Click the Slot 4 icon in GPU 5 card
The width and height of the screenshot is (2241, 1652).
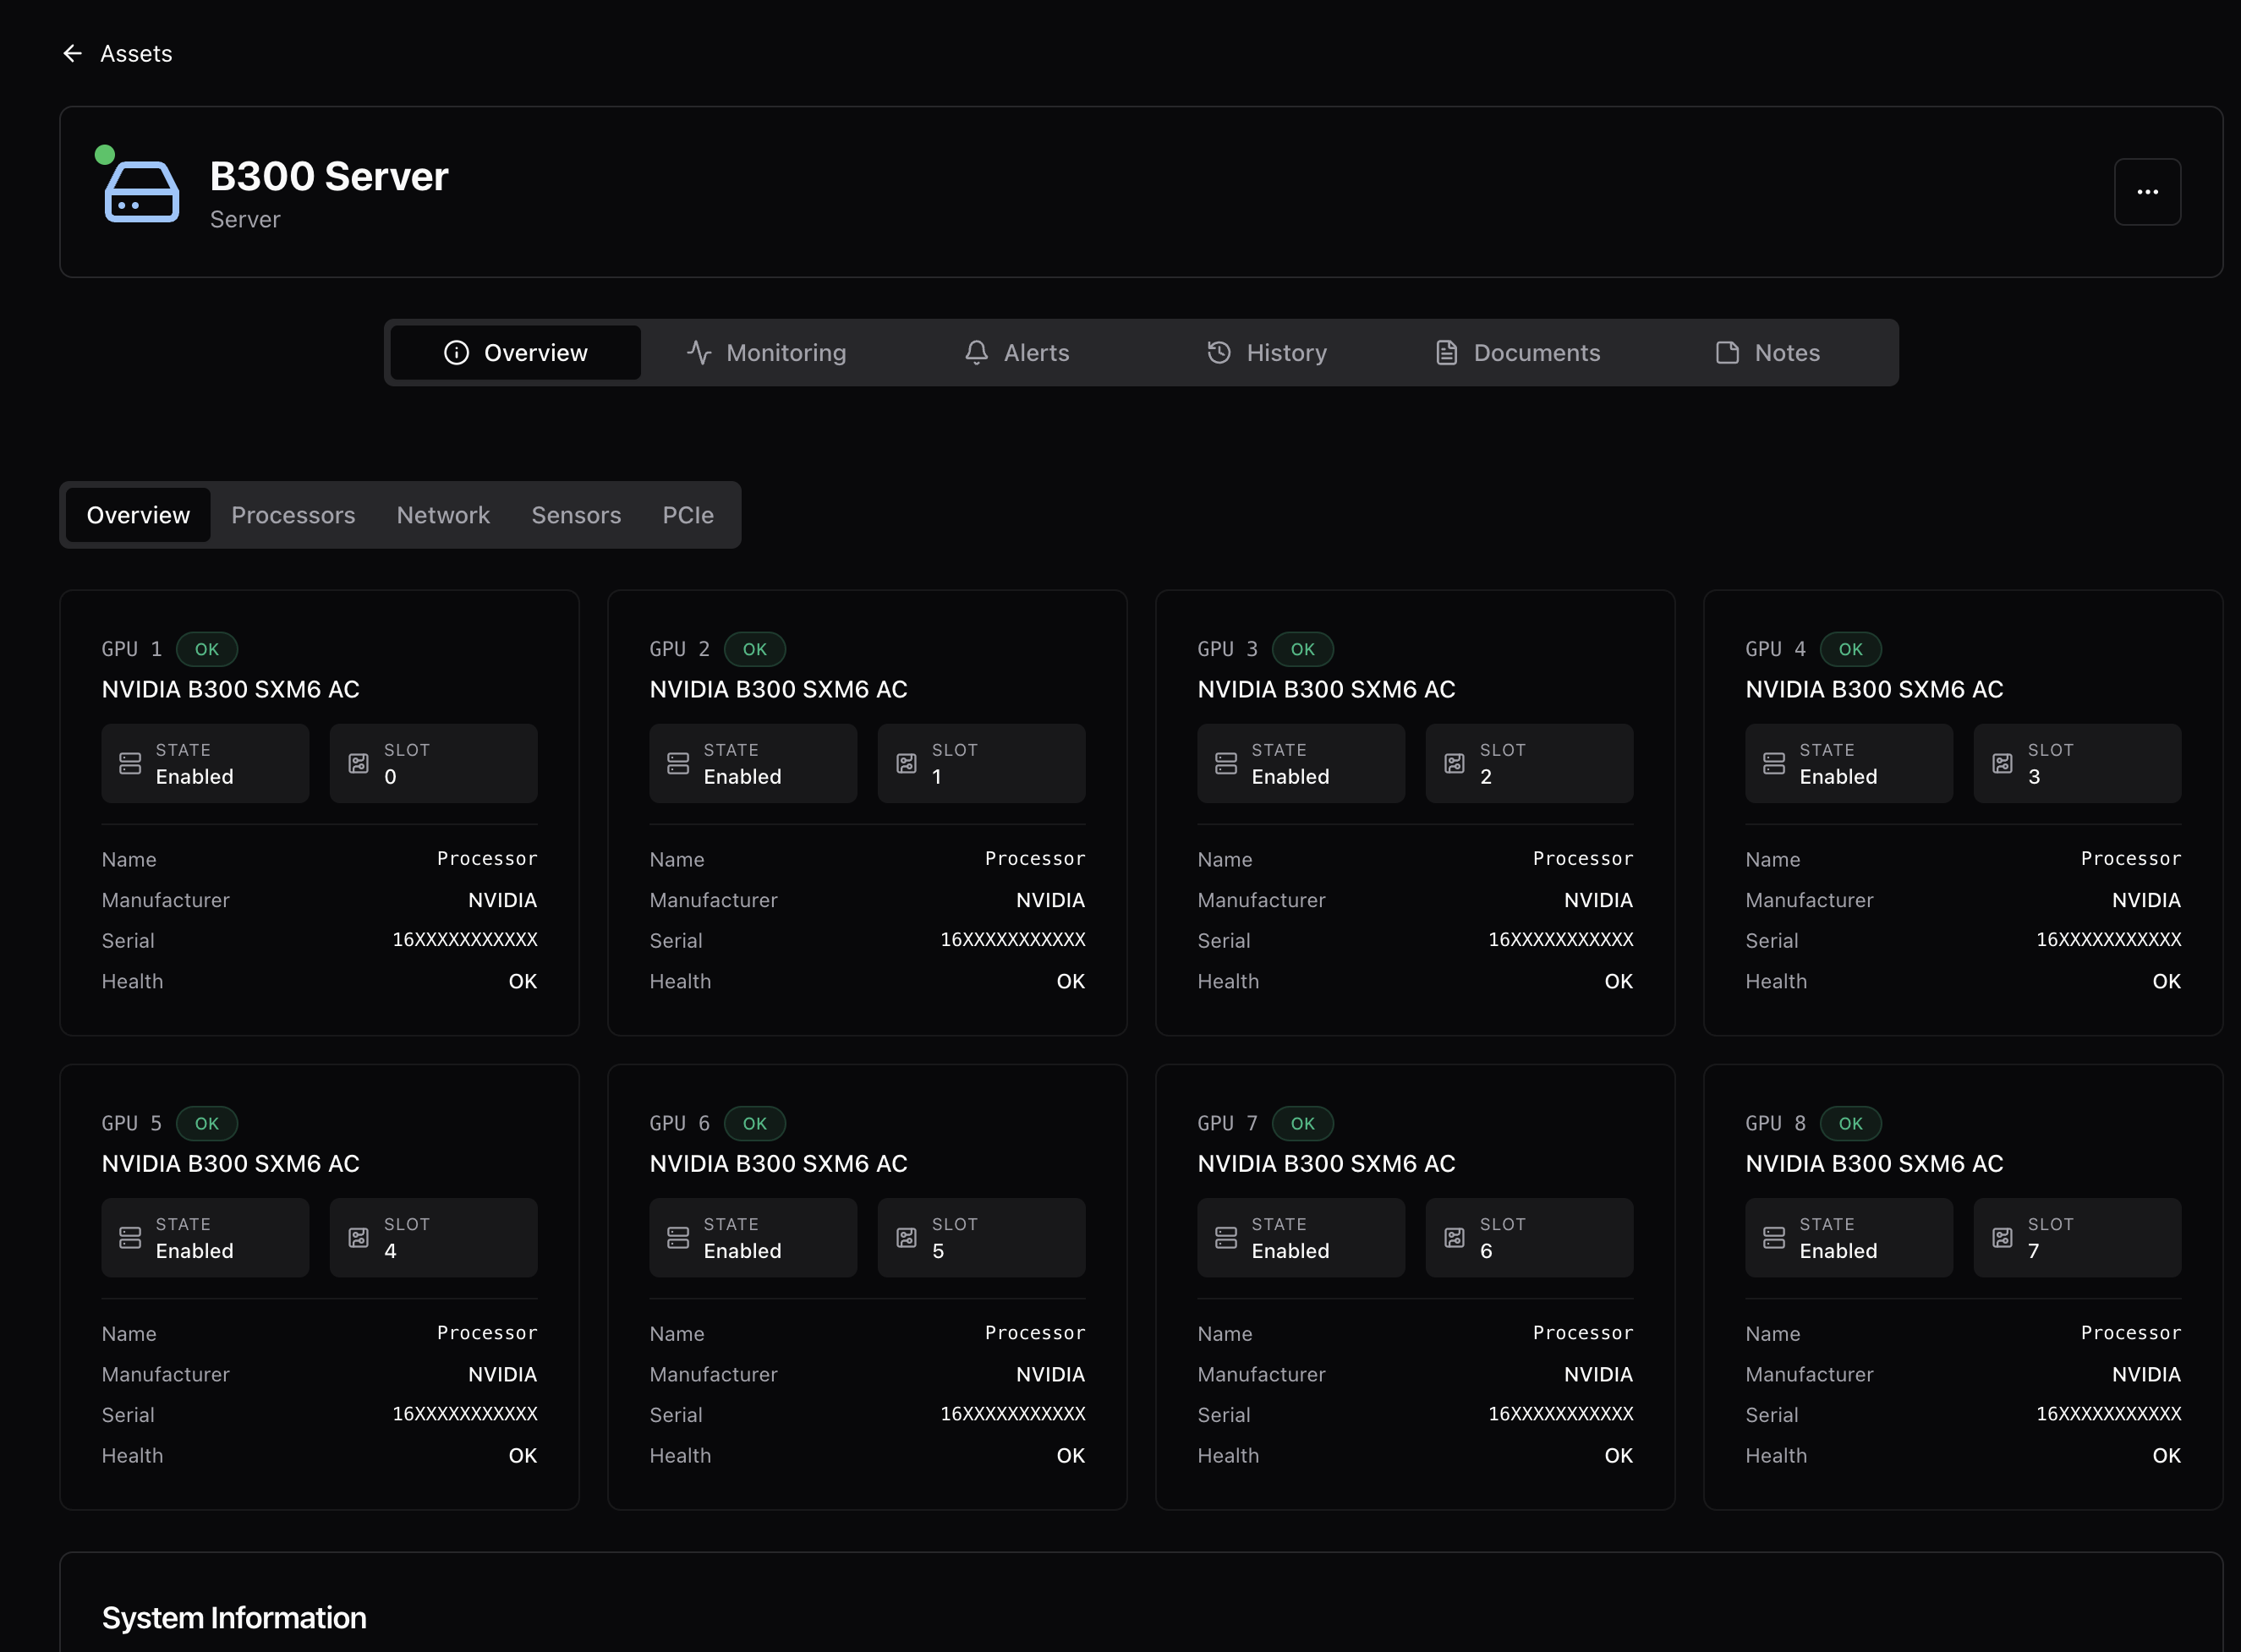(358, 1237)
